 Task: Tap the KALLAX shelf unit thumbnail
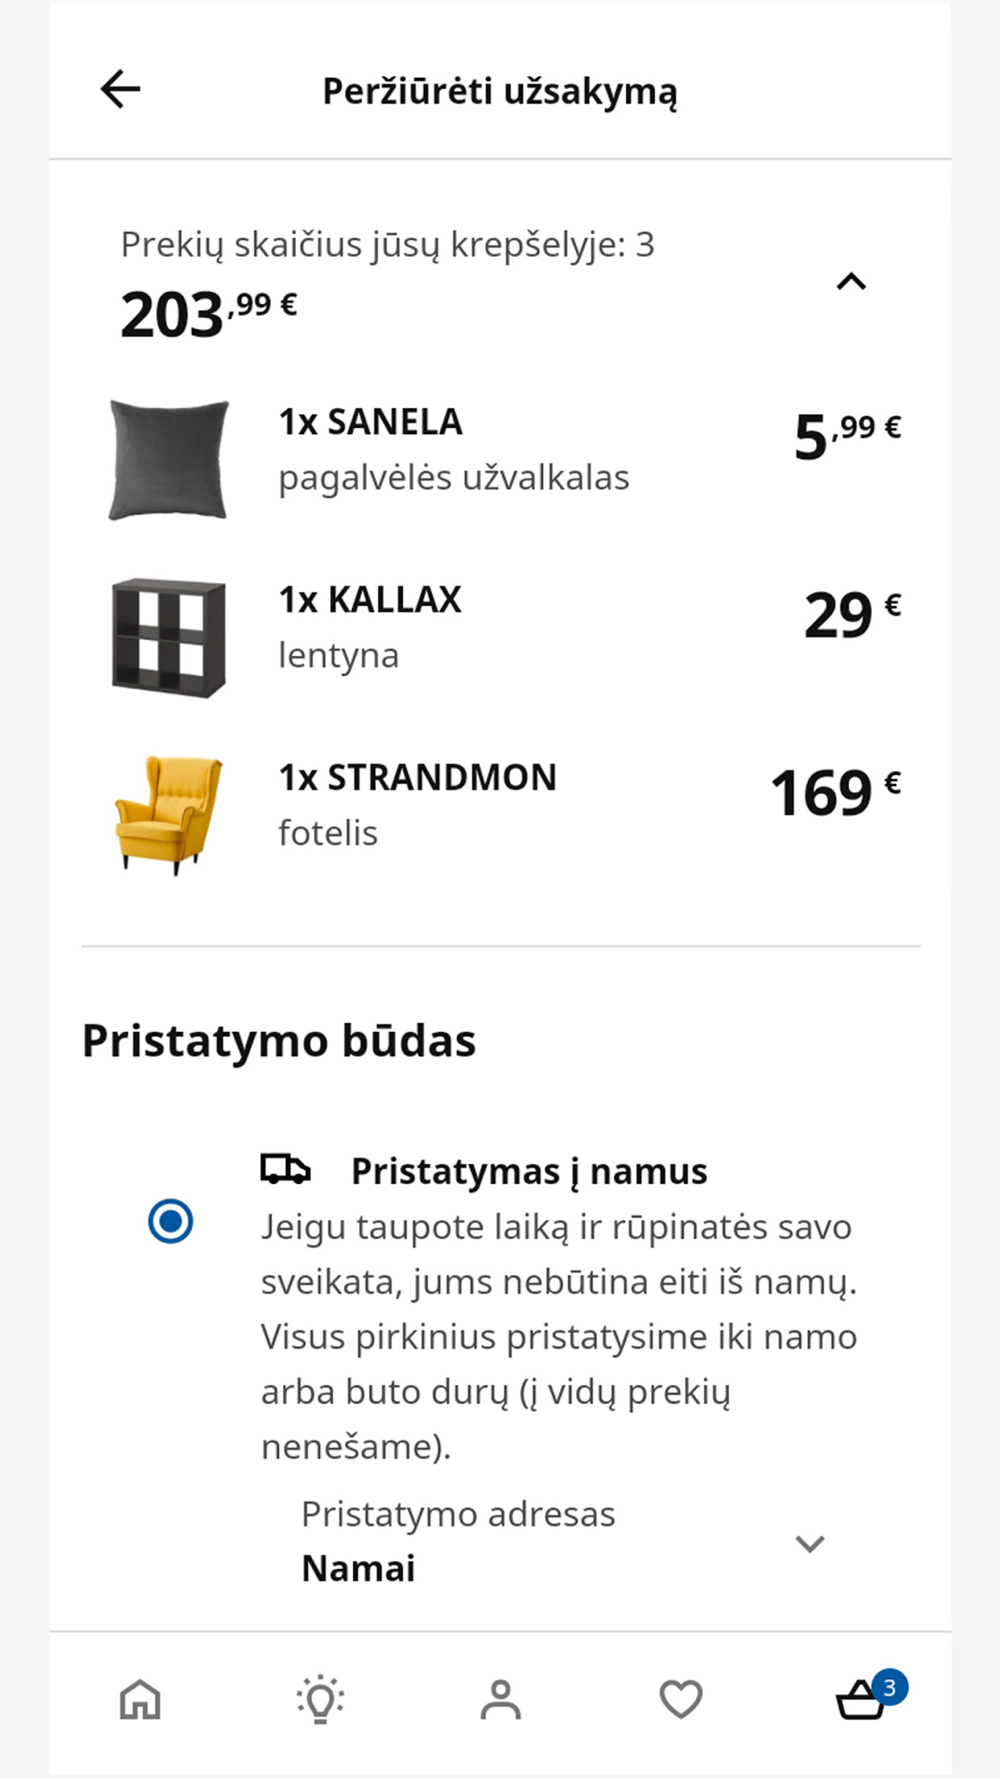click(168, 637)
